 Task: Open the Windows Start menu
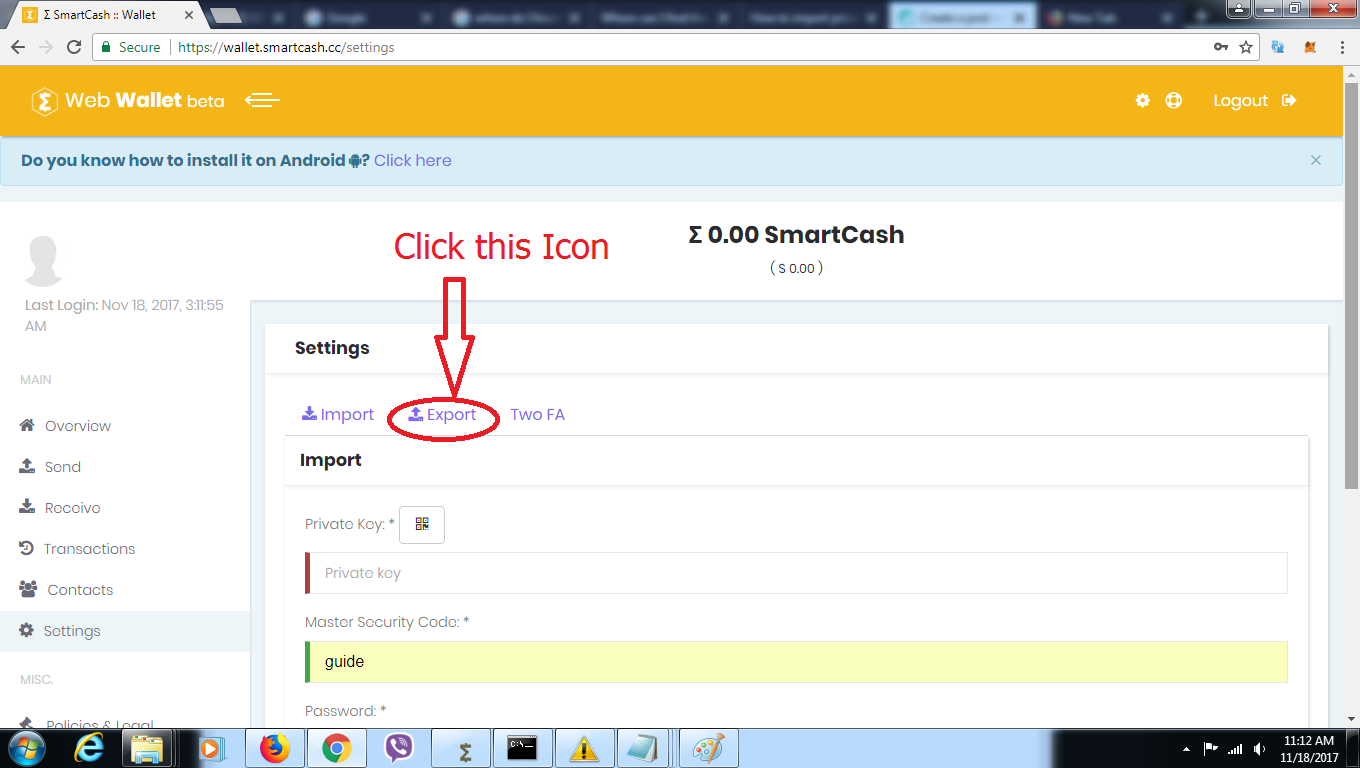coord(27,748)
